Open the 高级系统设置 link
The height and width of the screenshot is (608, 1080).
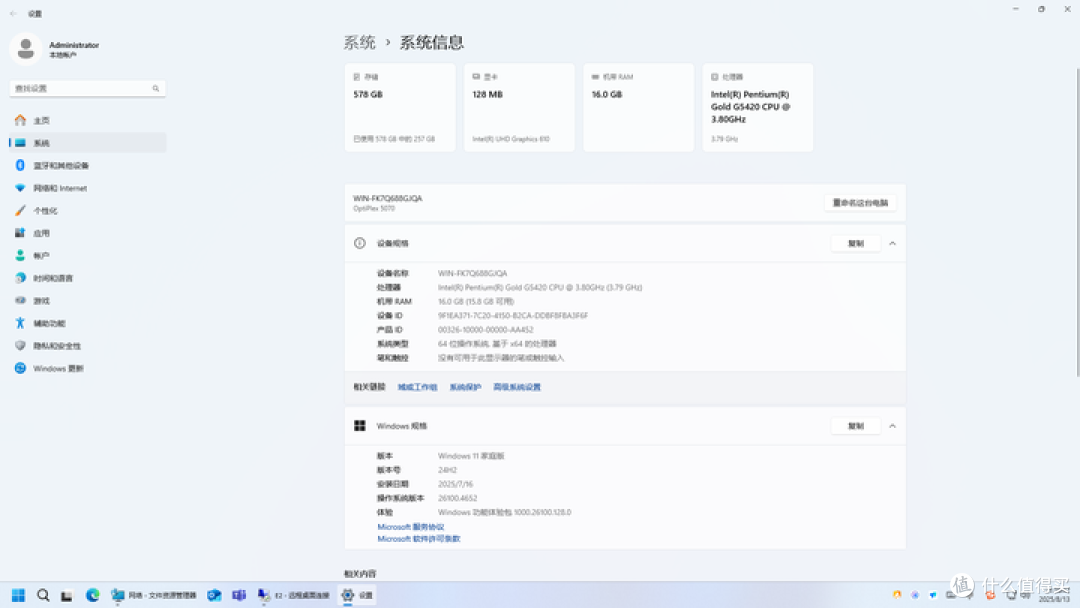(517, 388)
